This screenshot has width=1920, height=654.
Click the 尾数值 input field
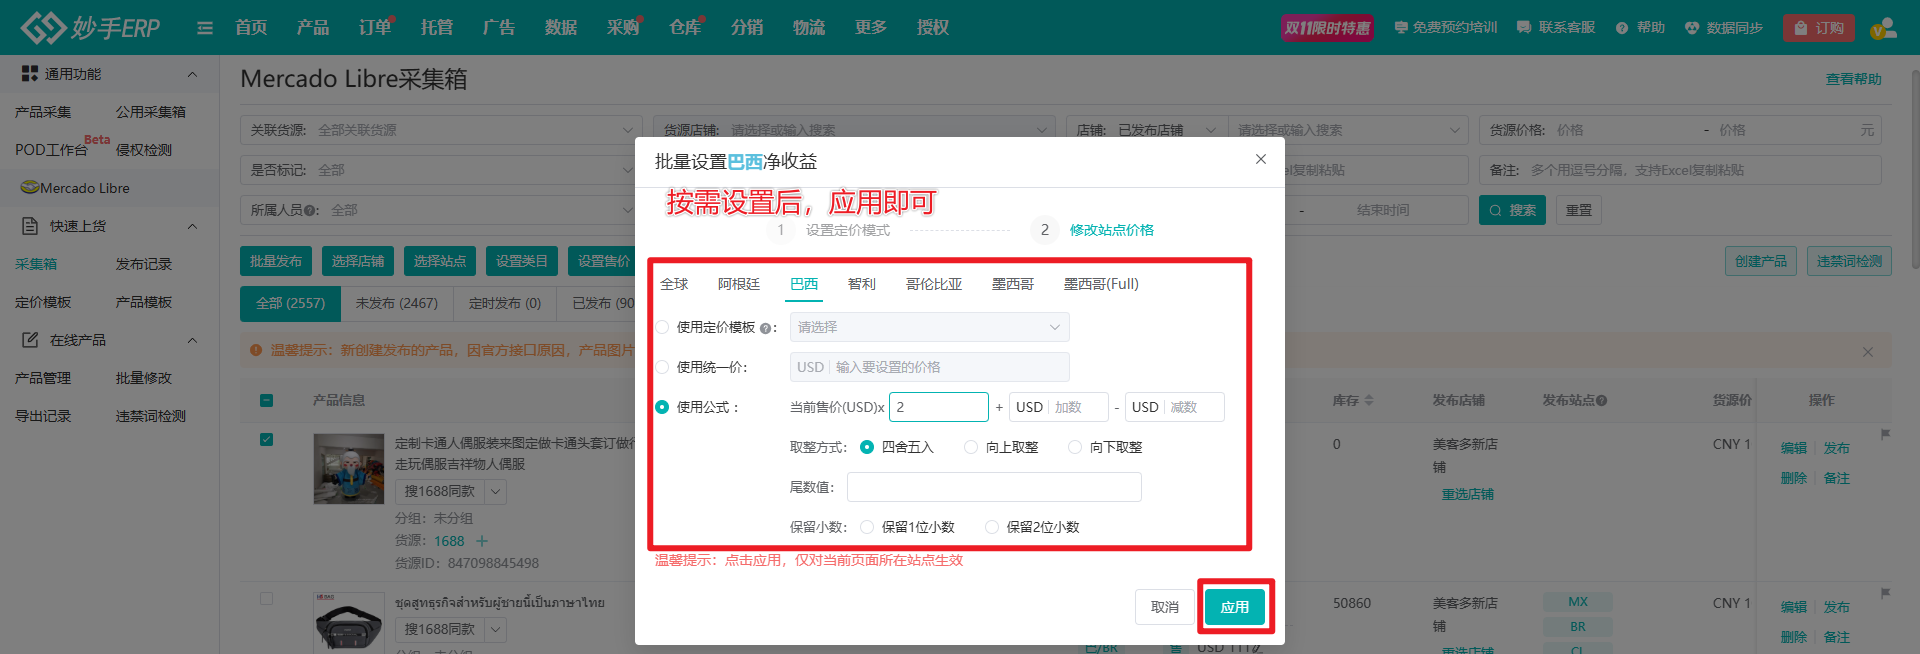pos(994,487)
